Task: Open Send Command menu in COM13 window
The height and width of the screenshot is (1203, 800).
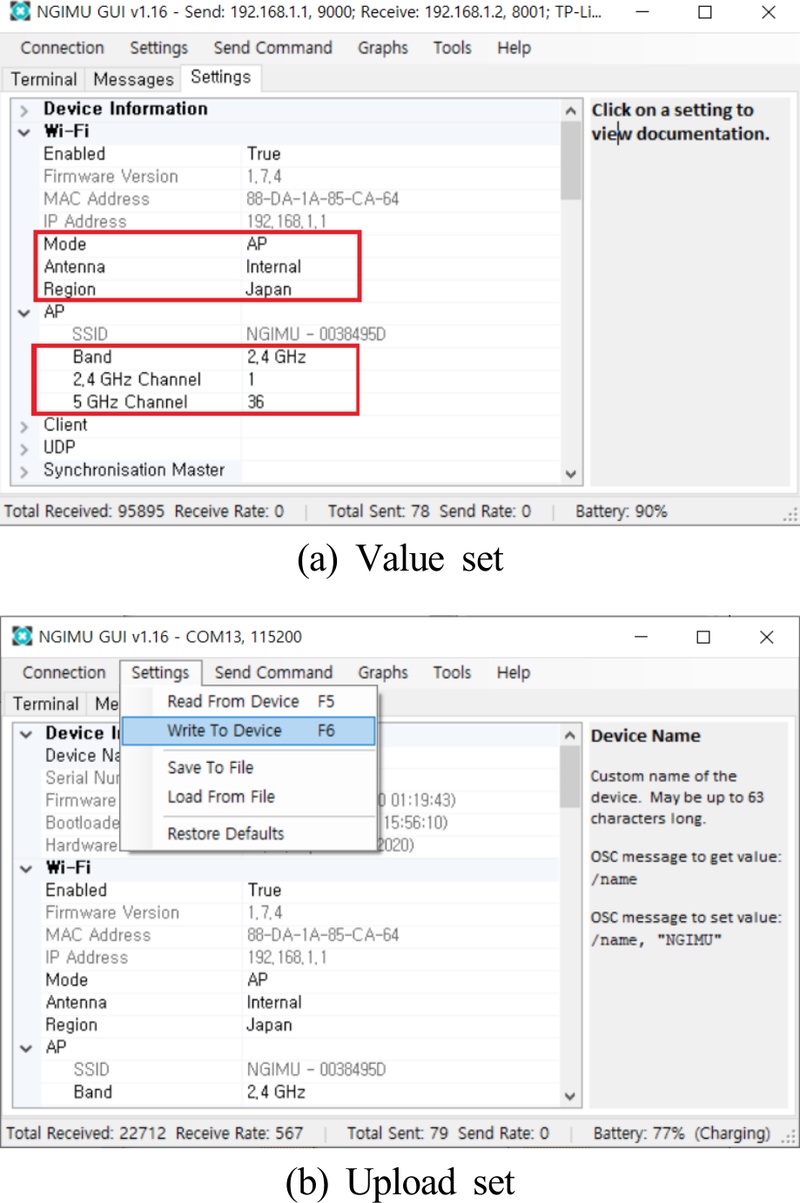Action: point(273,673)
